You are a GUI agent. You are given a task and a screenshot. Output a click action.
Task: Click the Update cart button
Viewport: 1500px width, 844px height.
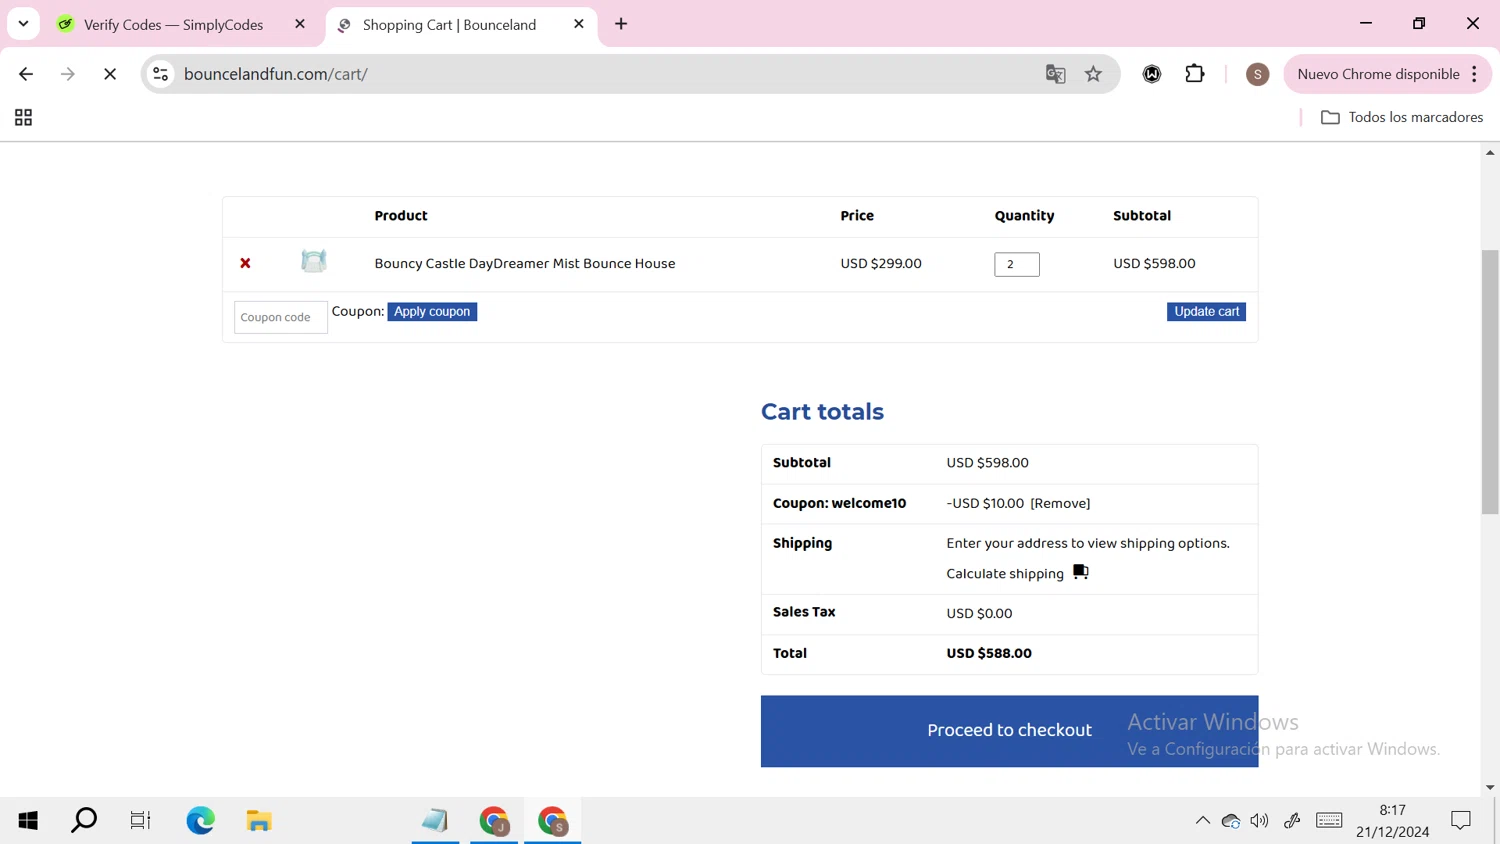tap(1206, 312)
